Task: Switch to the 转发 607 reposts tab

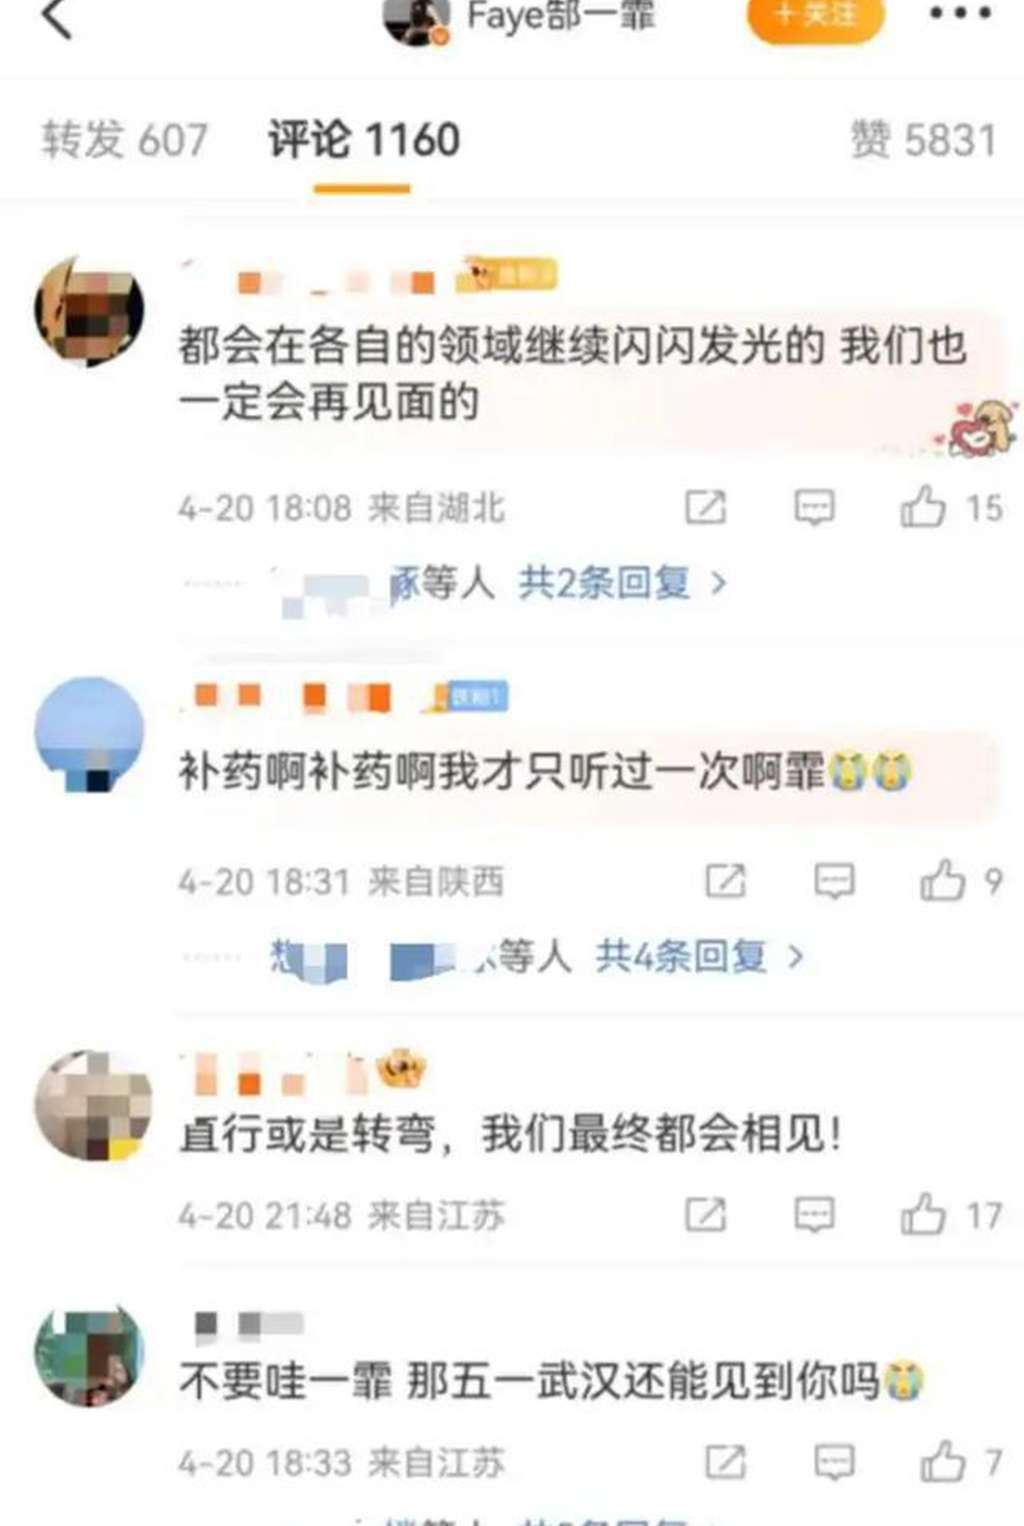Action: tap(125, 140)
